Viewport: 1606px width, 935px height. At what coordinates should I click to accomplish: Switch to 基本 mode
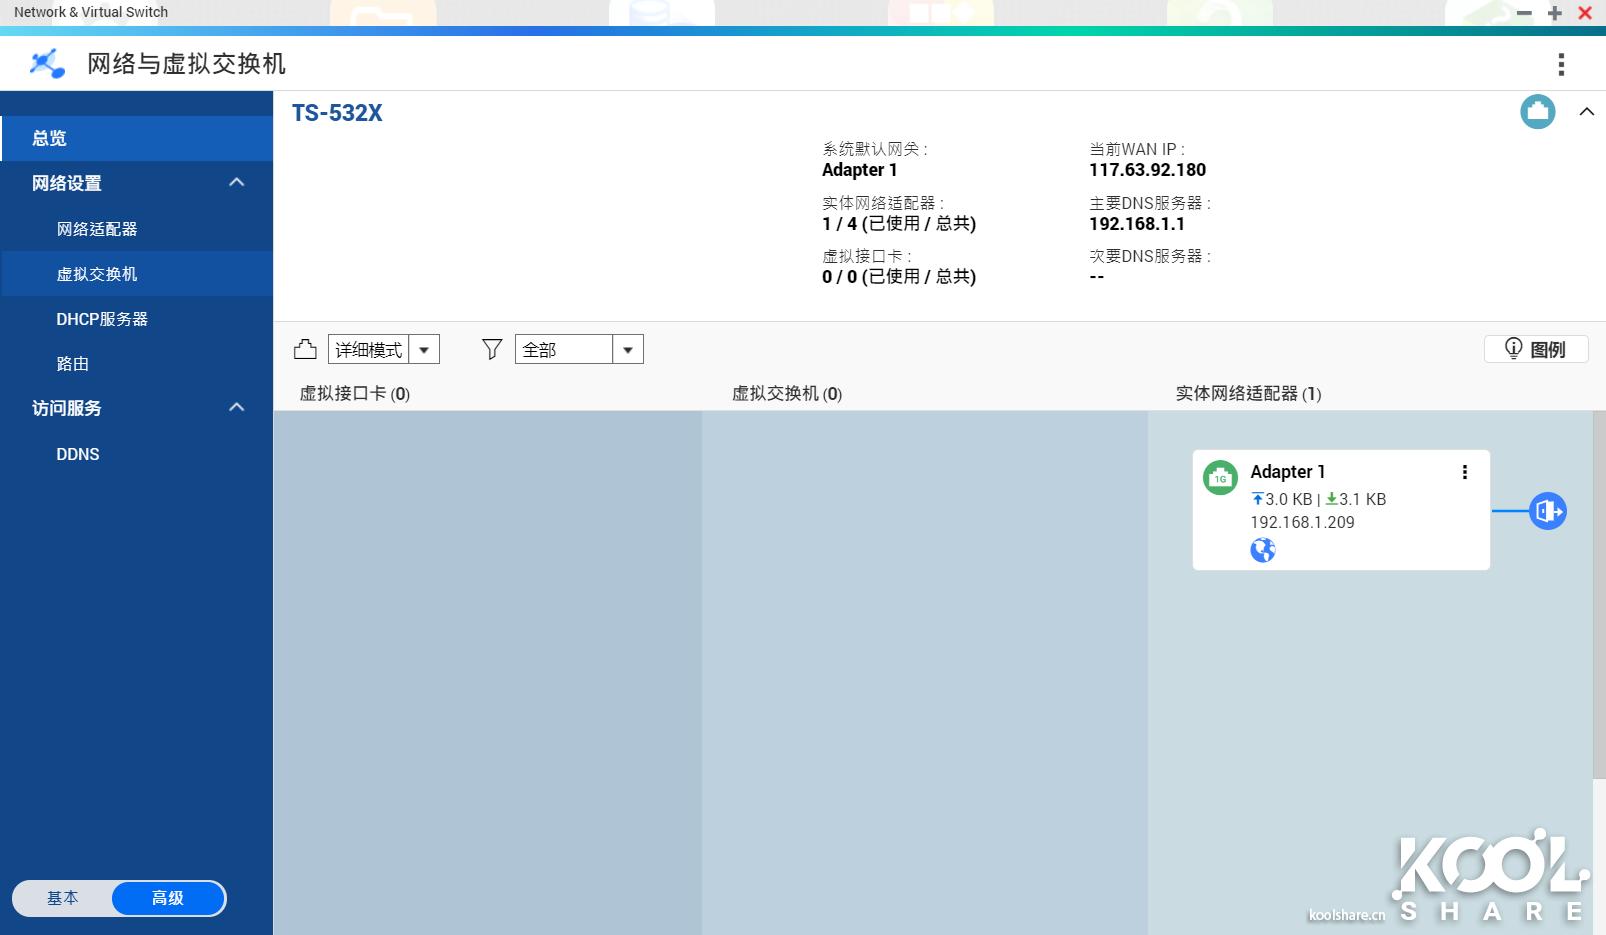tap(62, 898)
